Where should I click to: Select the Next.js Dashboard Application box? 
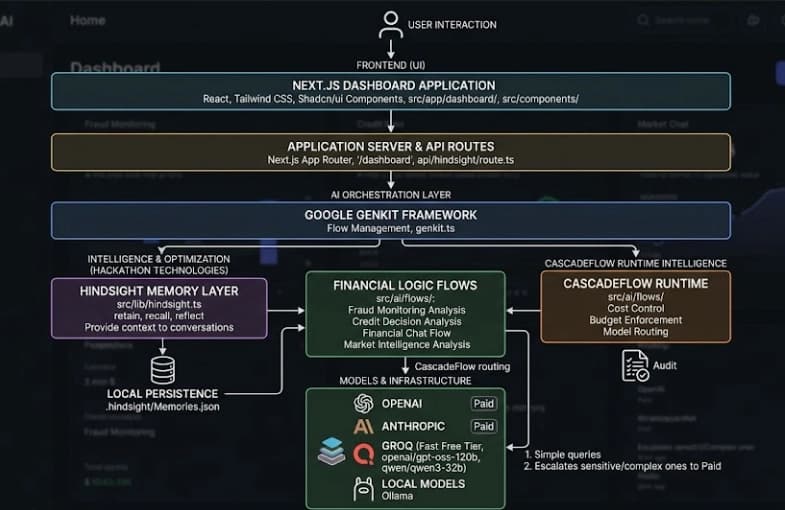390,91
